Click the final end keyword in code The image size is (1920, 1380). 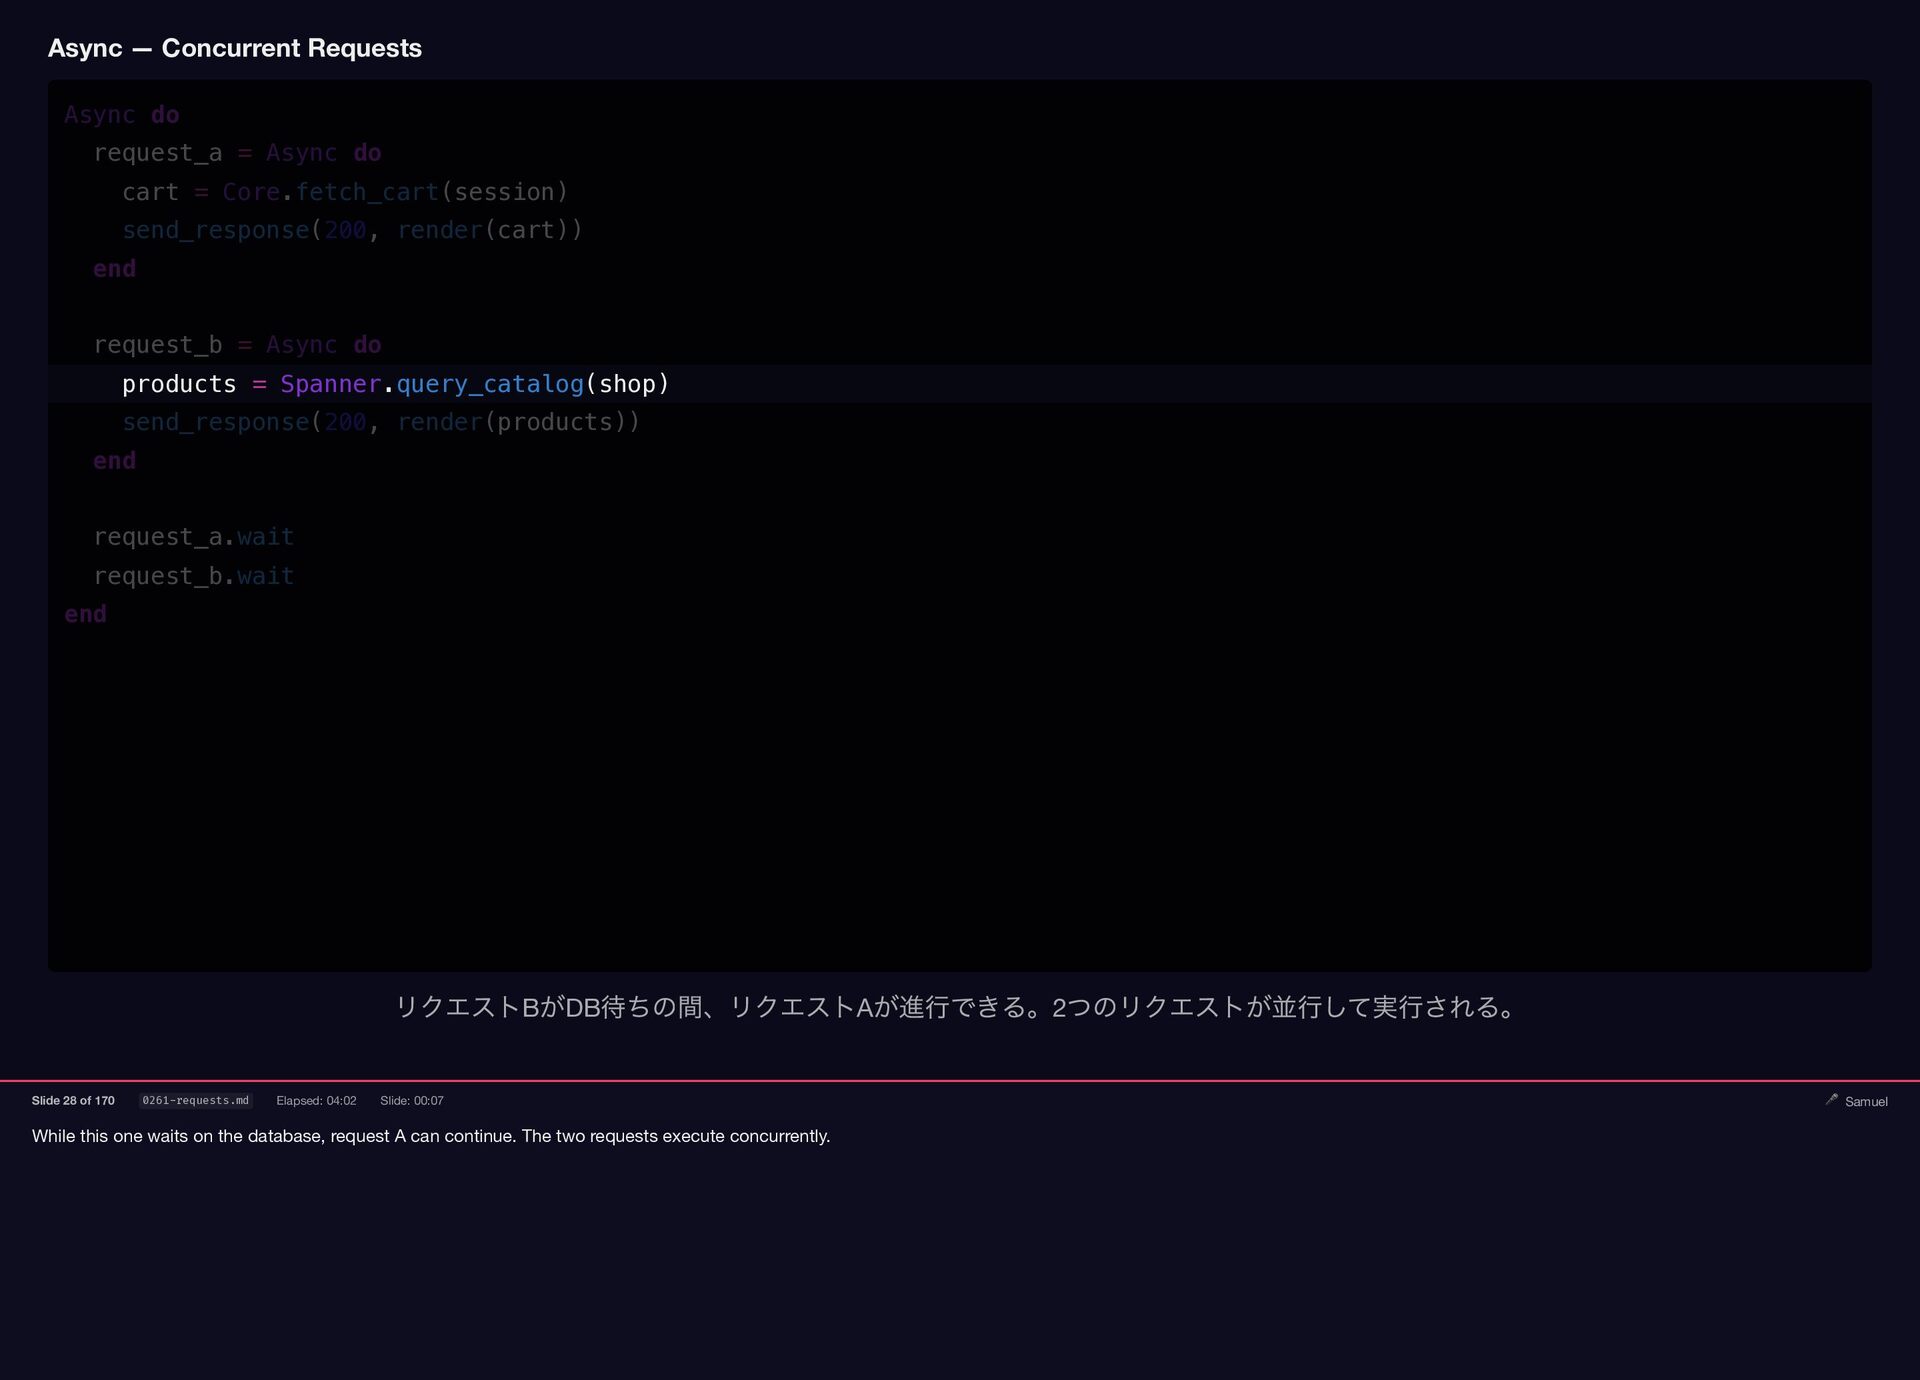[x=85, y=614]
